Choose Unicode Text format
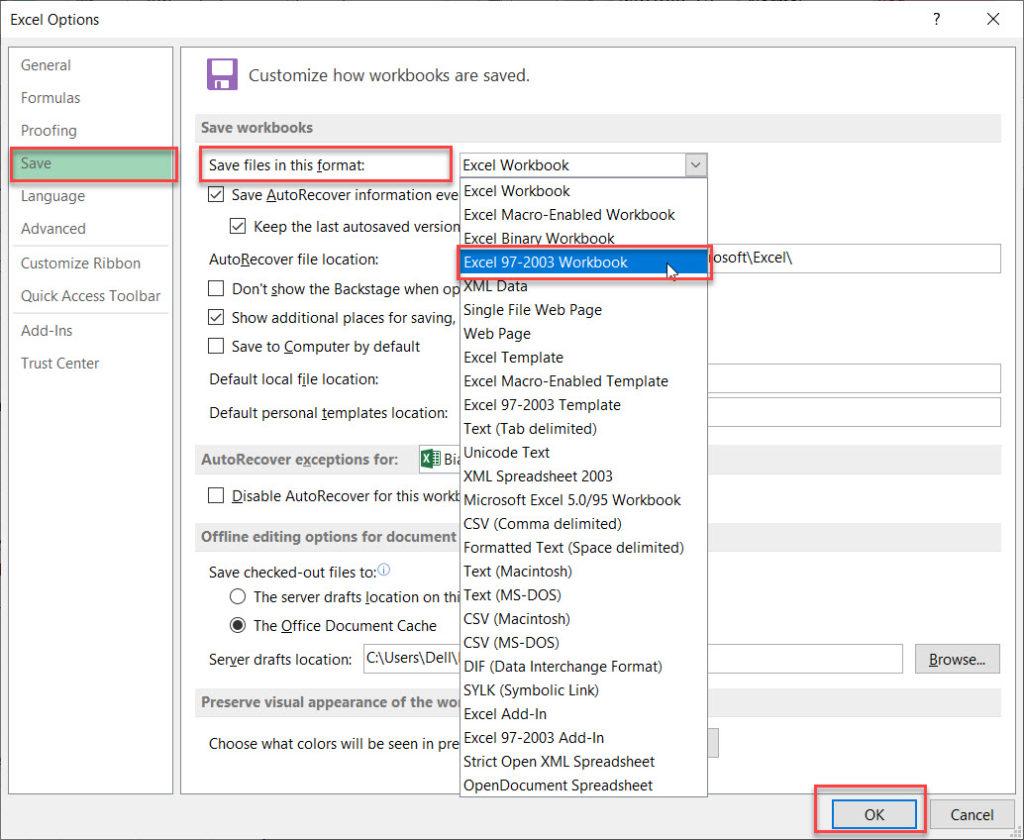This screenshot has height=840, width=1024. click(584, 452)
